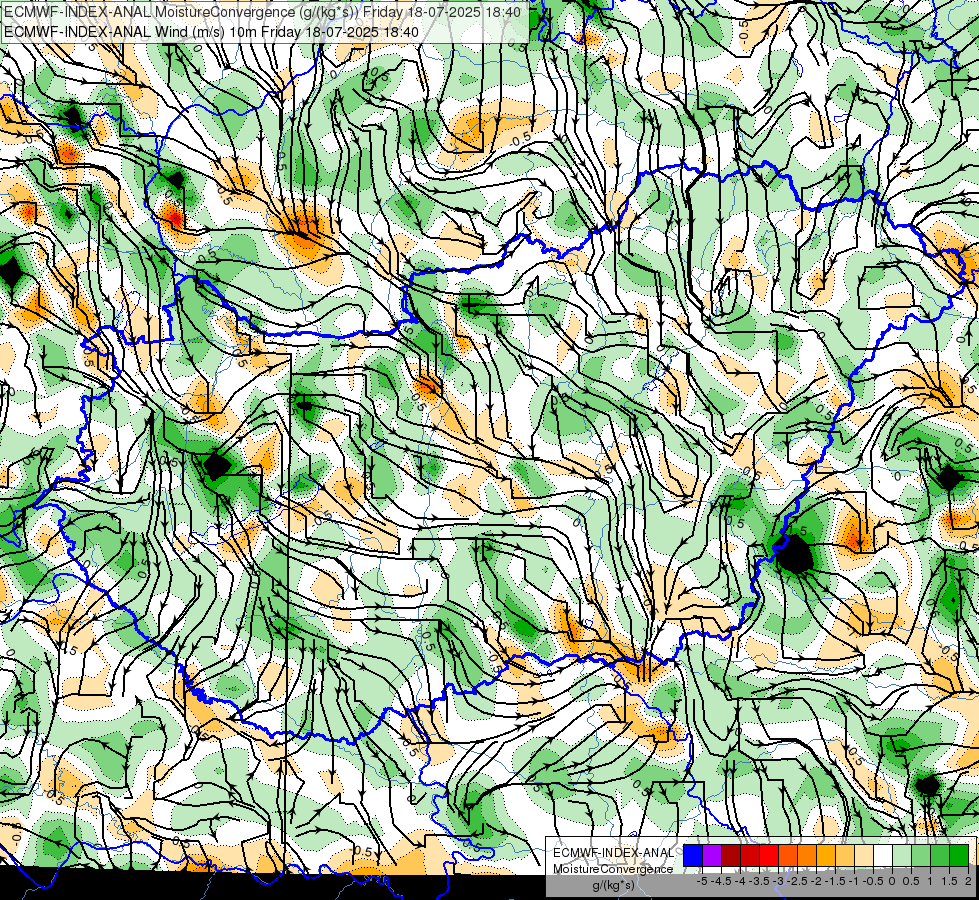
Task: Click the g/(kg*s) unit label in legend
Action: point(613,886)
